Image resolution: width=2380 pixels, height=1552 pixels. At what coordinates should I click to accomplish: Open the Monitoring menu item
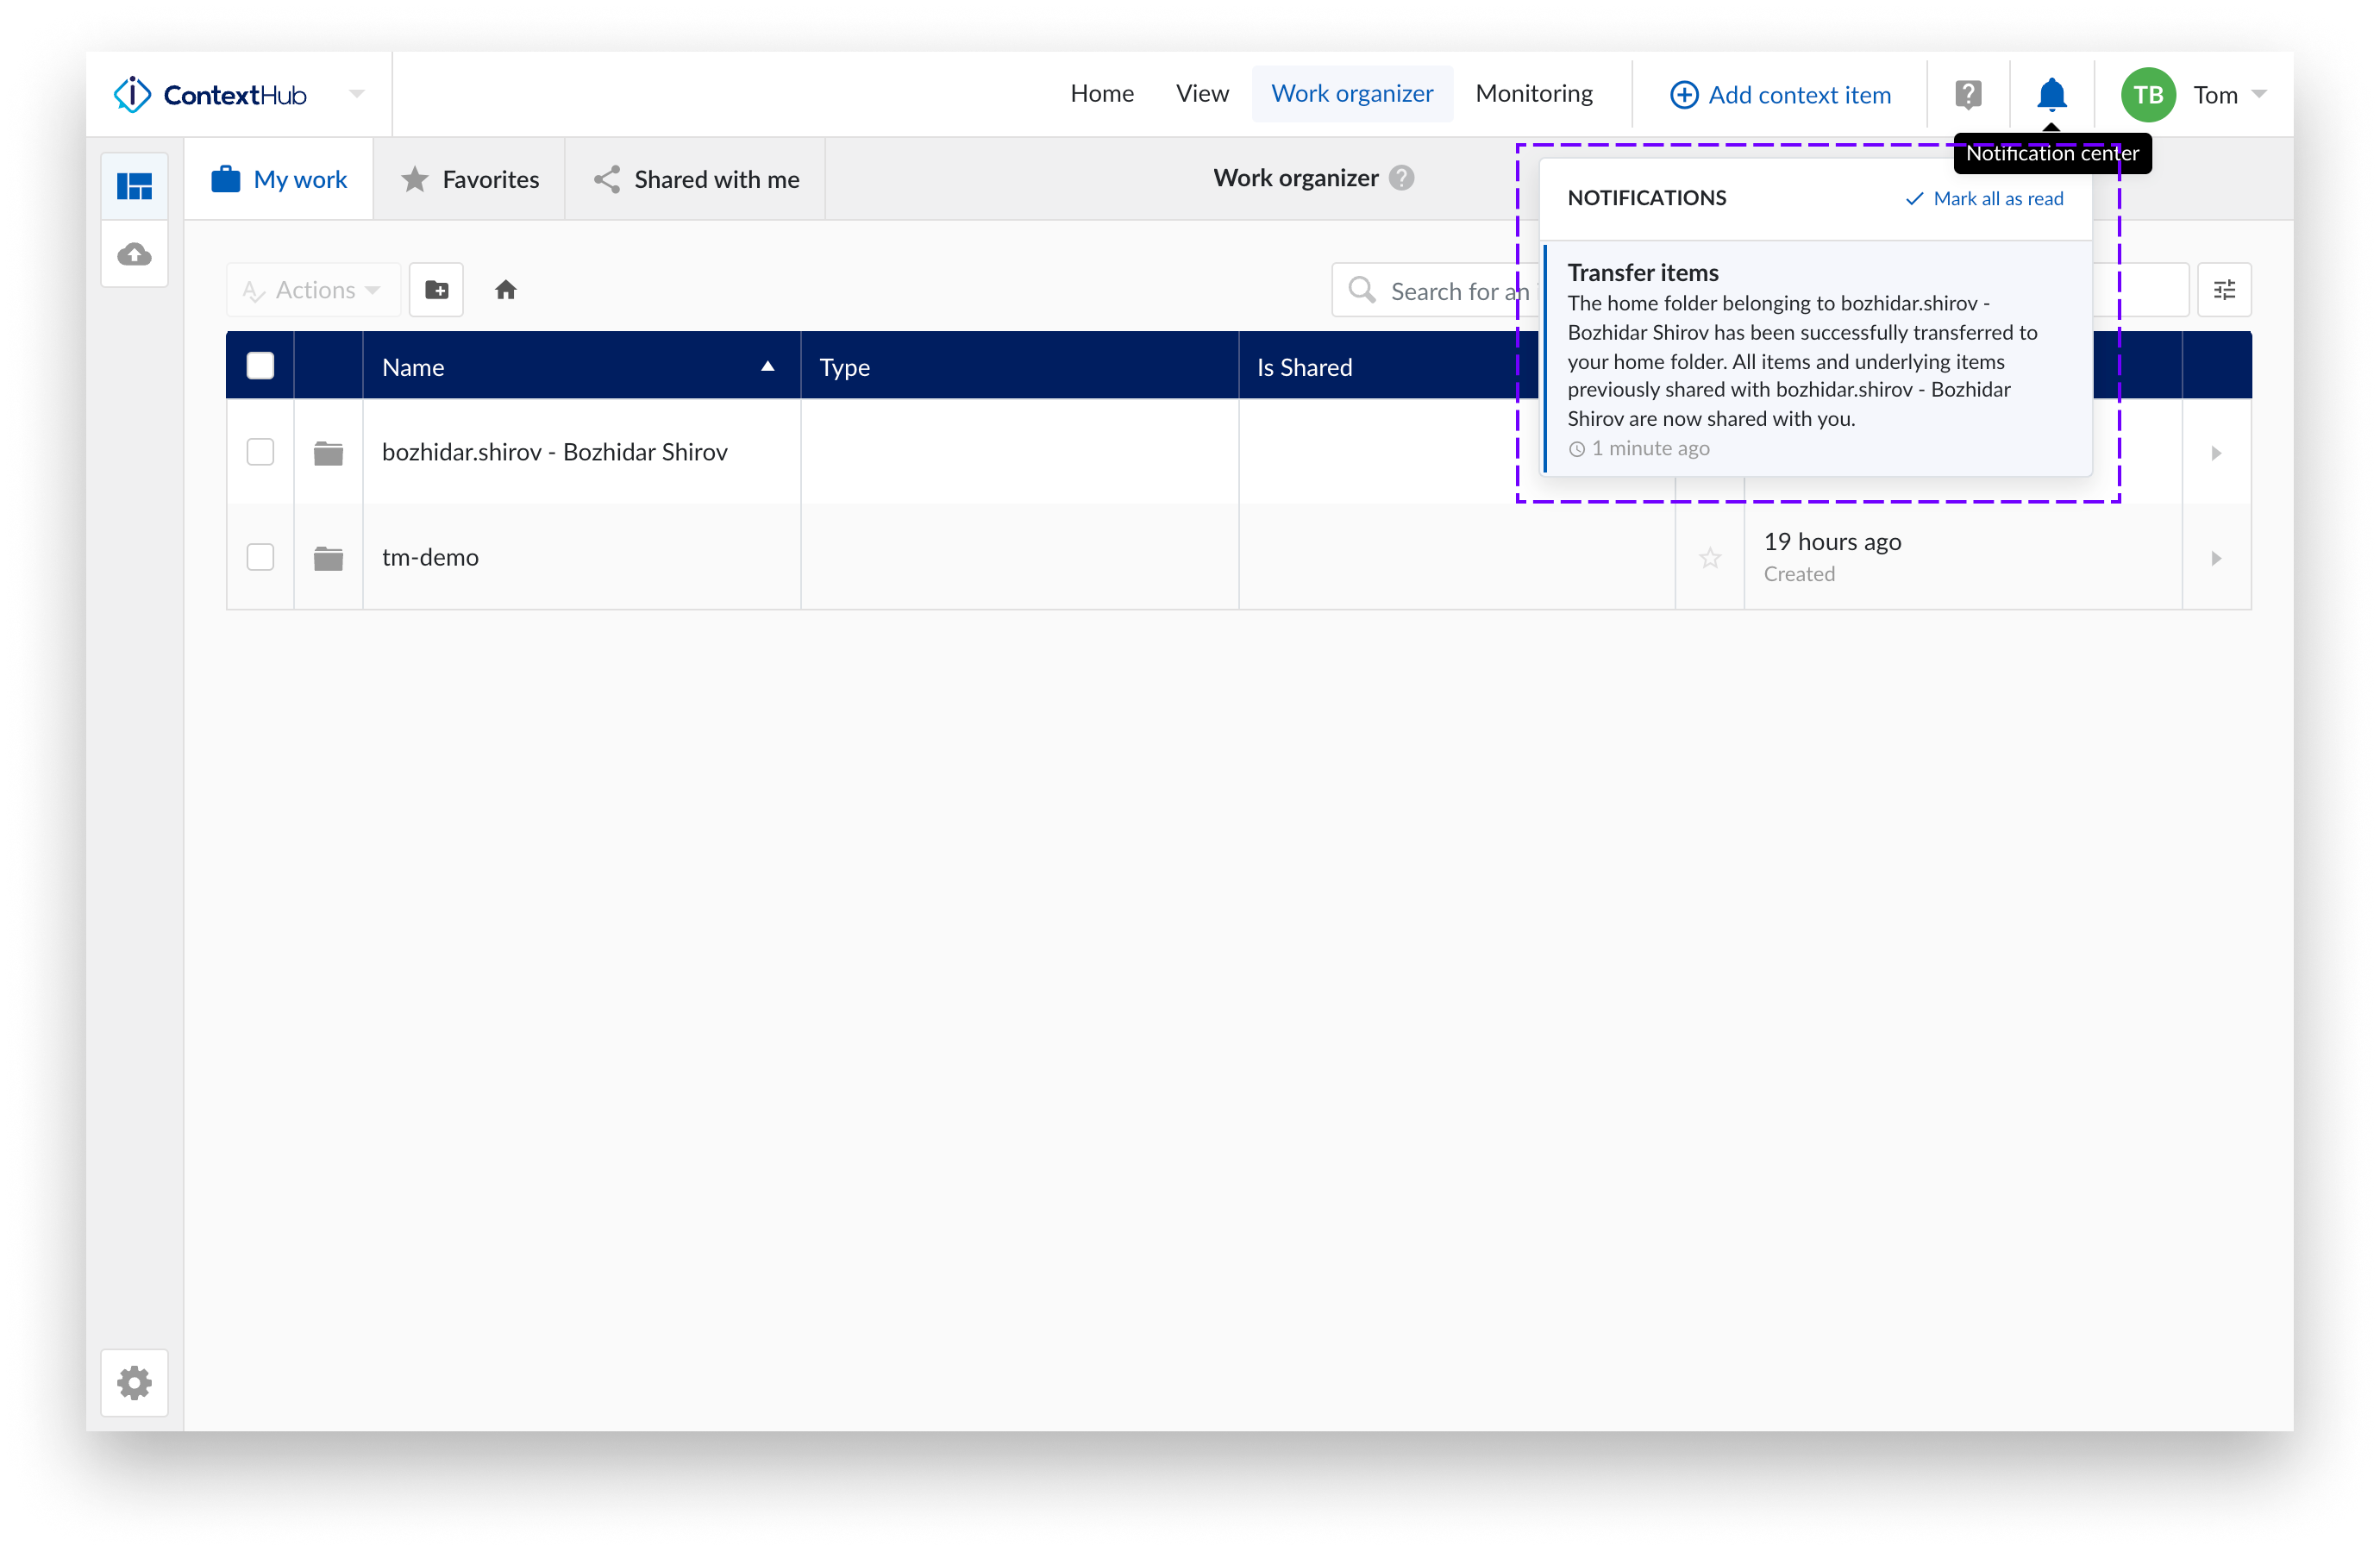tap(1533, 93)
